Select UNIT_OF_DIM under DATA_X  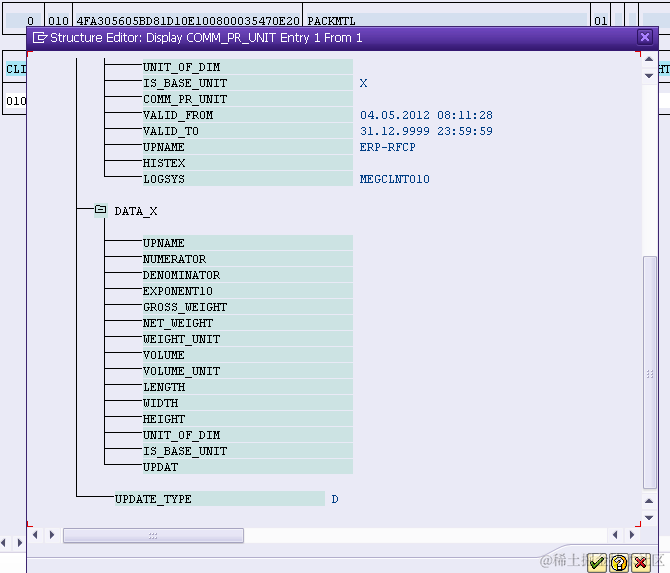[248, 435]
